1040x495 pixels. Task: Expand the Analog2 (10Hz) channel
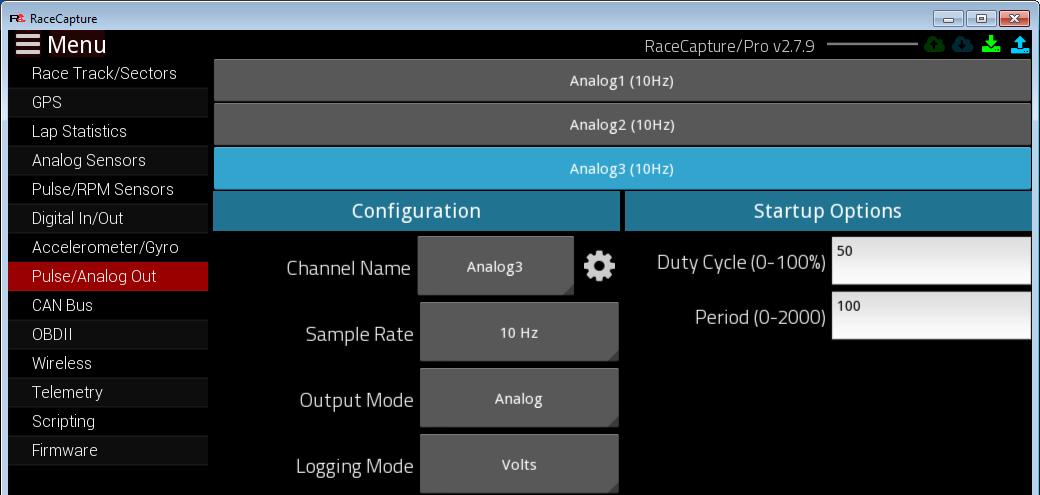622,125
